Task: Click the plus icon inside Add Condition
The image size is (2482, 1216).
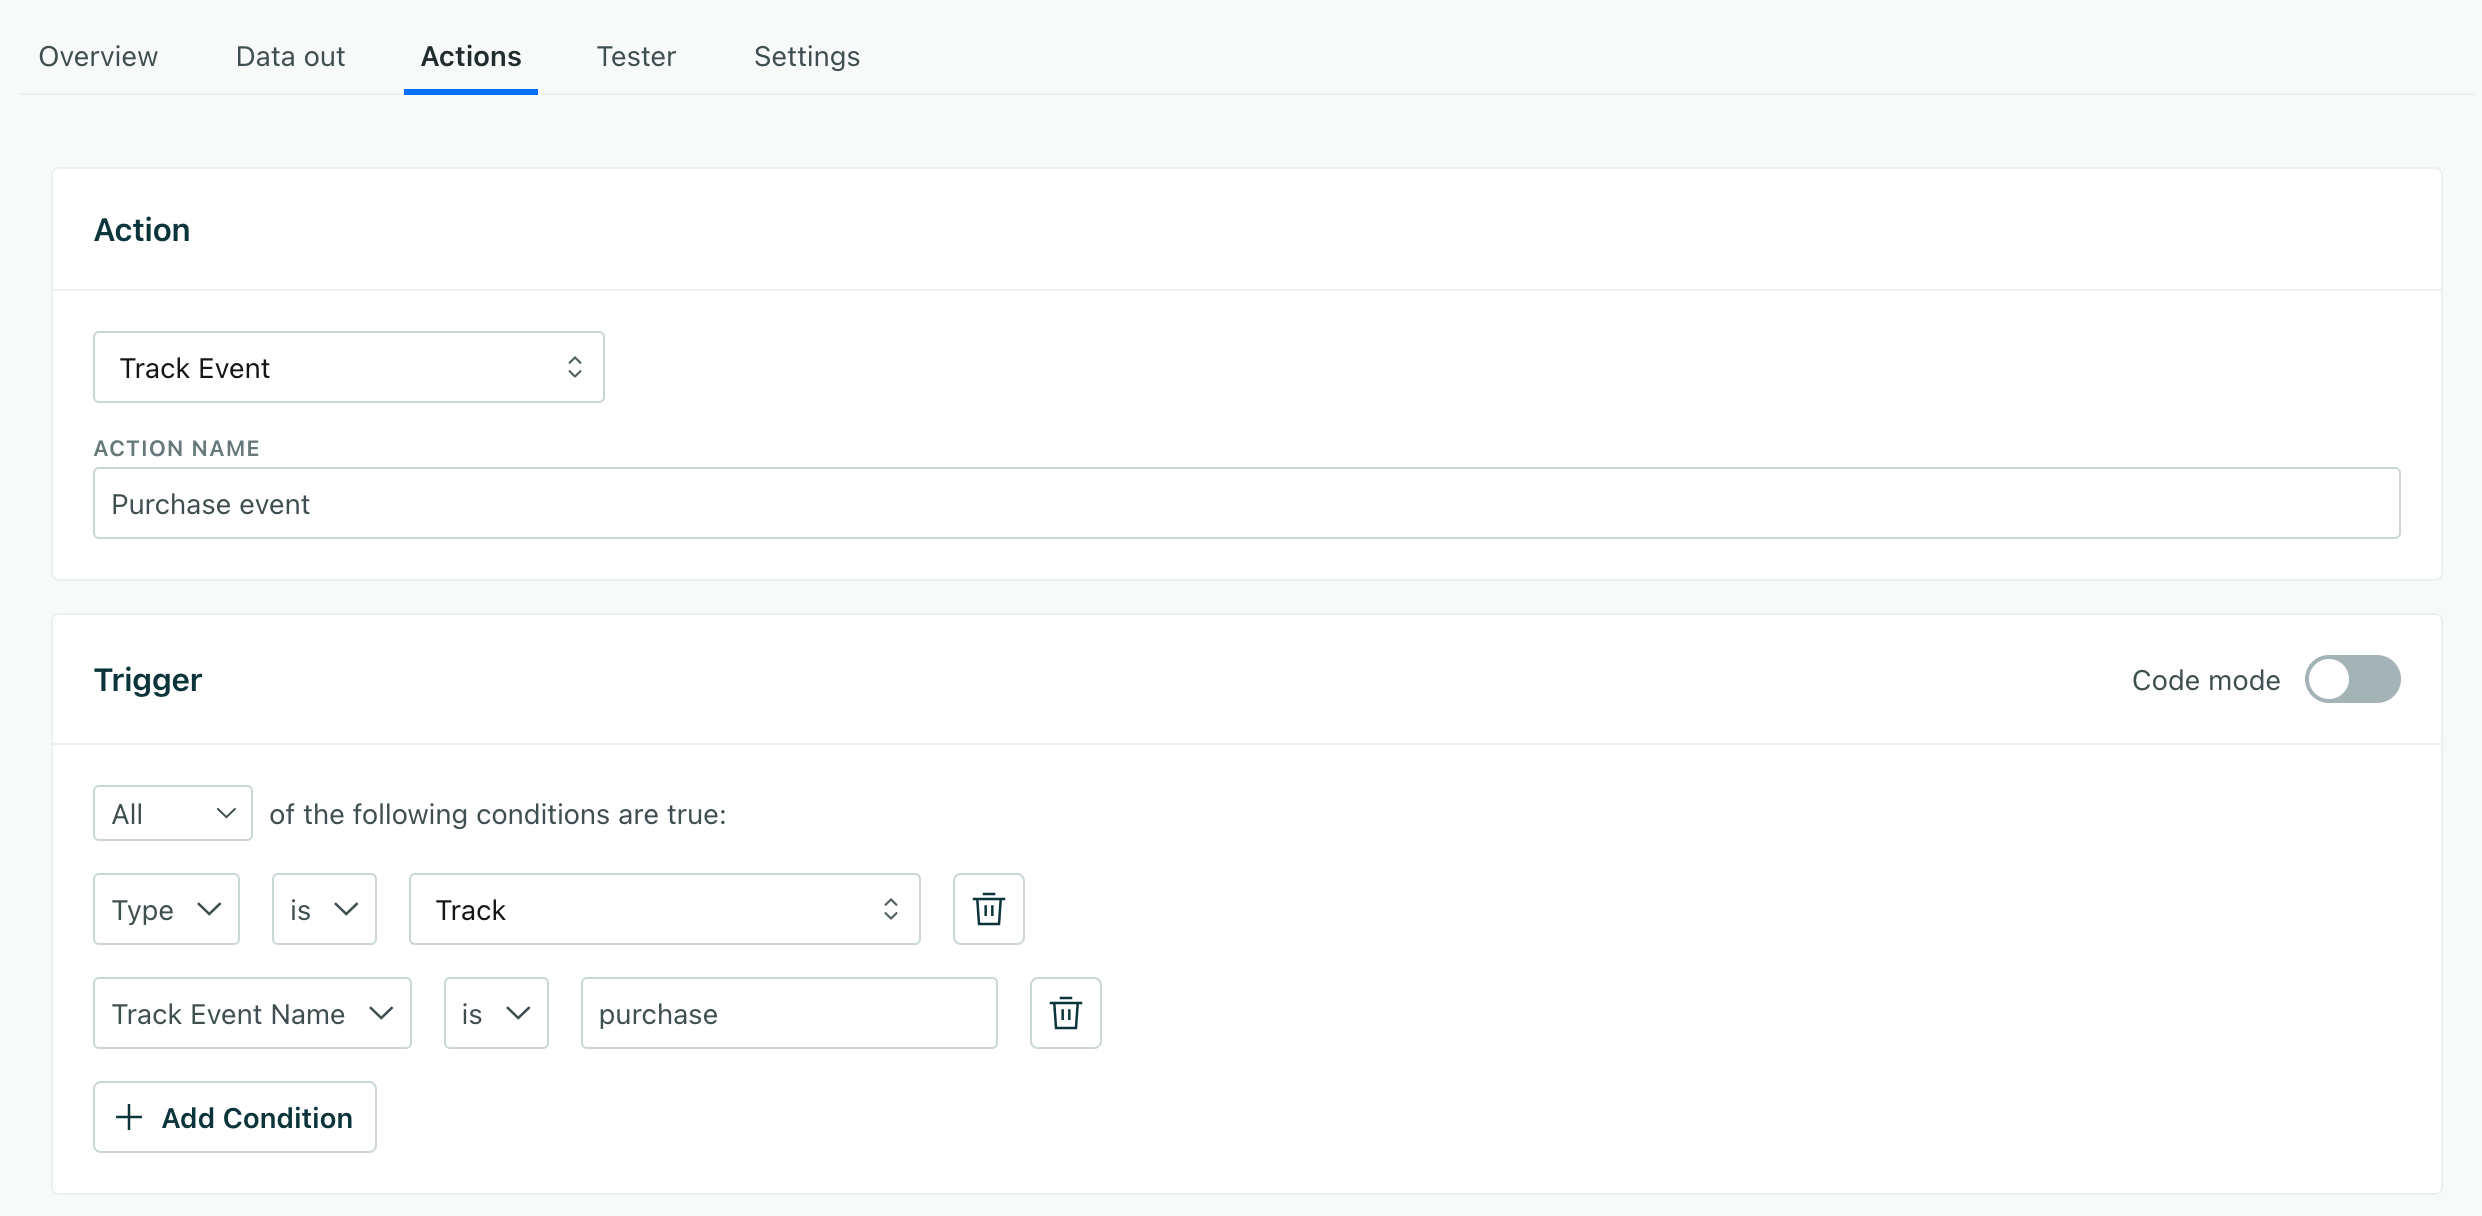Action: click(x=127, y=1117)
